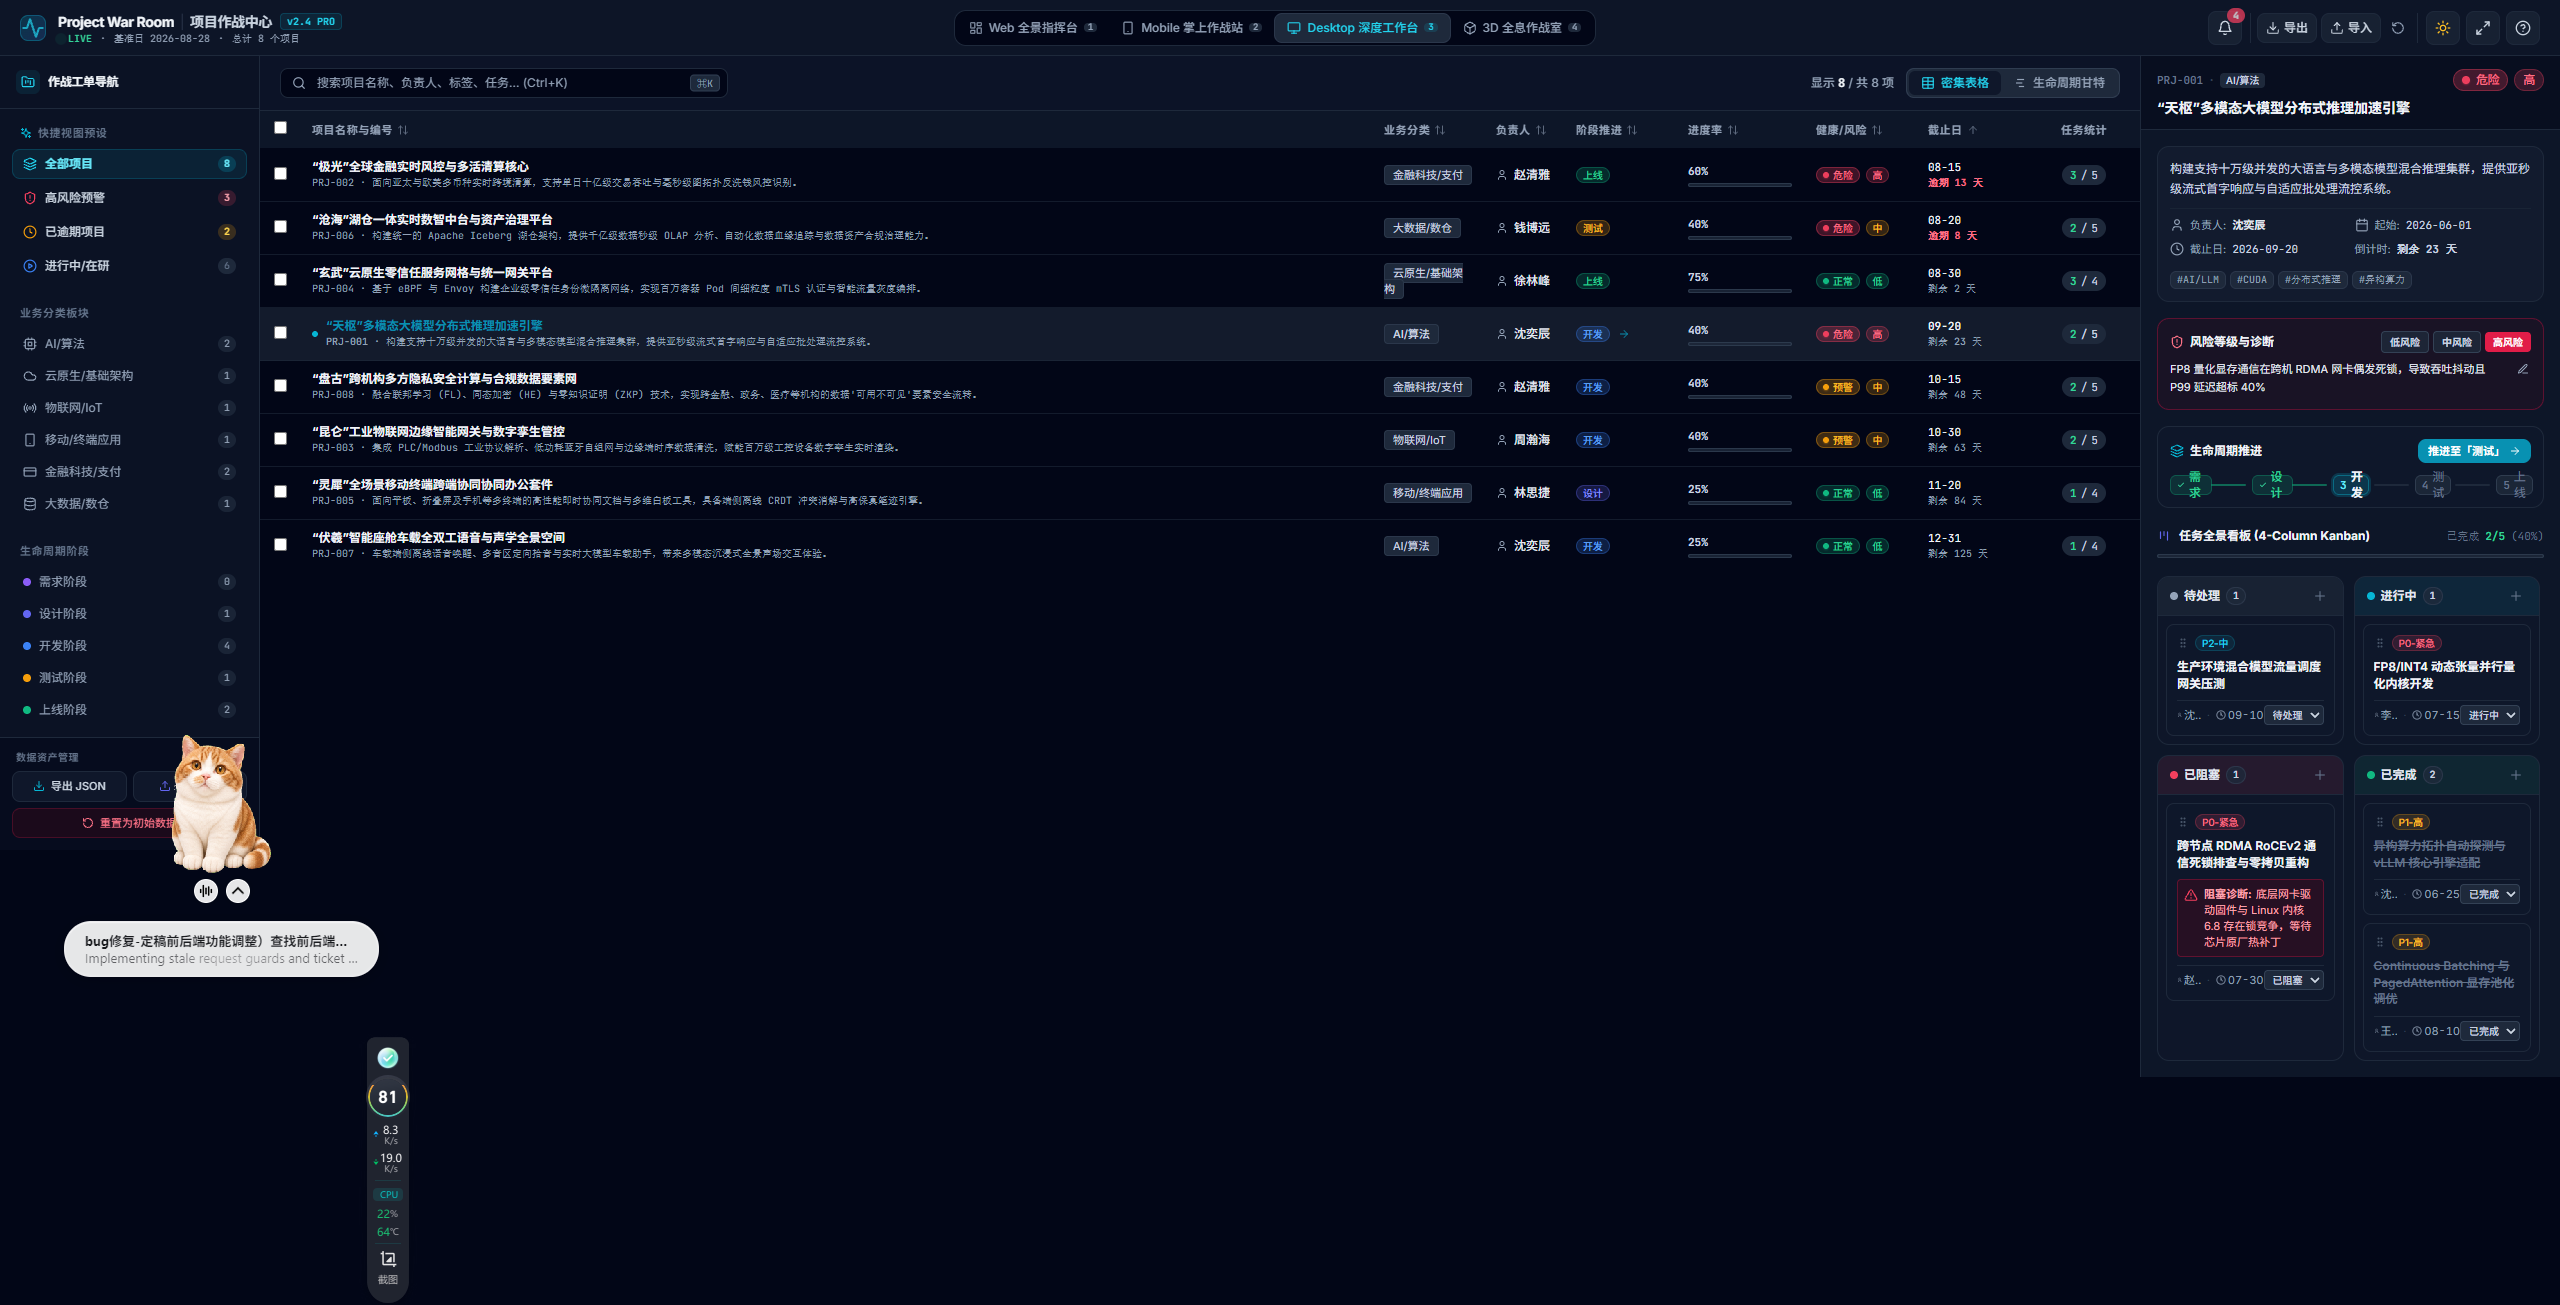The width and height of the screenshot is (2560, 1305).
Task: Add a card to the 待处理 column
Action: [2320, 596]
